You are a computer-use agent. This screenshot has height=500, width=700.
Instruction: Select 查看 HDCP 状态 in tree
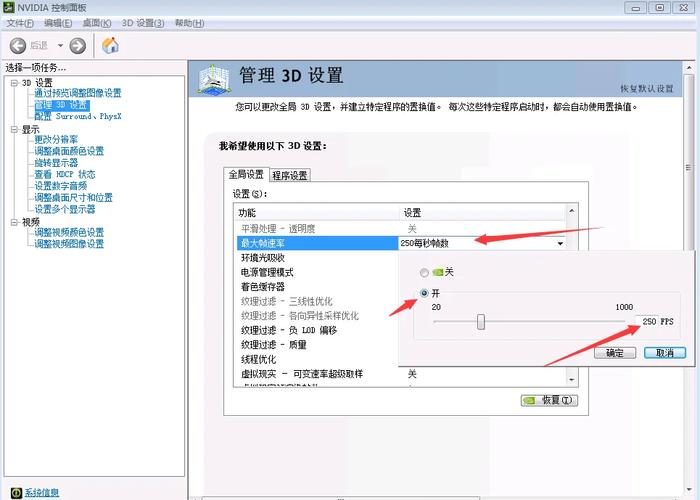click(65, 174)
